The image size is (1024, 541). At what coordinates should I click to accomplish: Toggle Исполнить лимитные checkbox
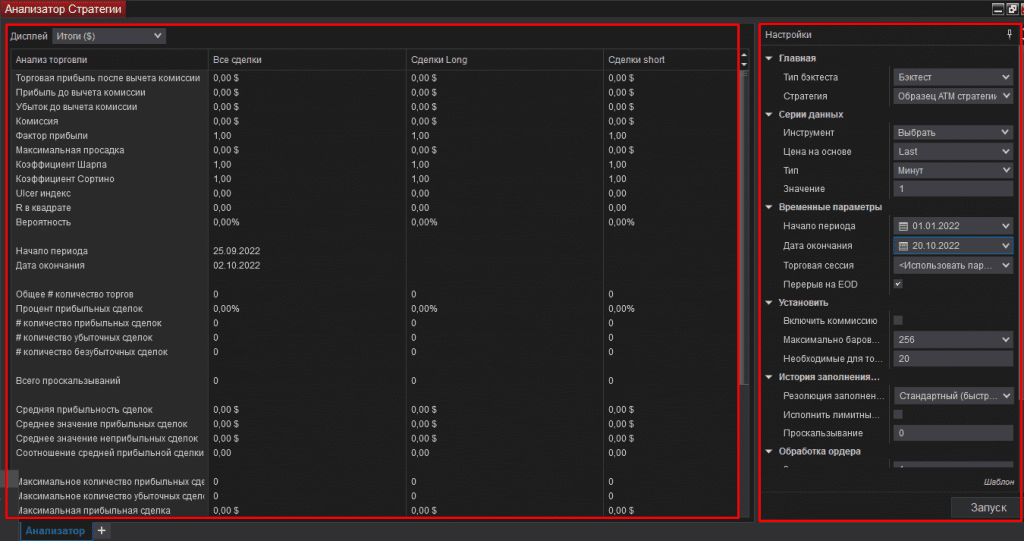(898, 414)
